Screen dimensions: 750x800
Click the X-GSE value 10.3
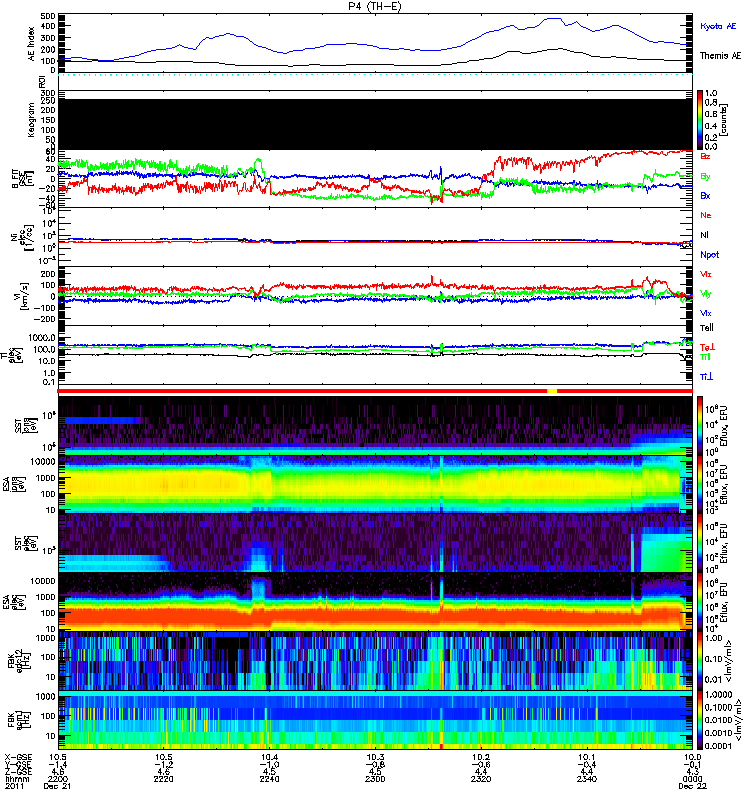375,757
